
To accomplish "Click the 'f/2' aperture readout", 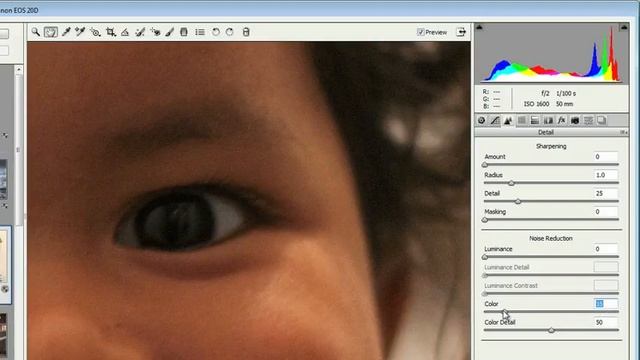I will (545, 93).
